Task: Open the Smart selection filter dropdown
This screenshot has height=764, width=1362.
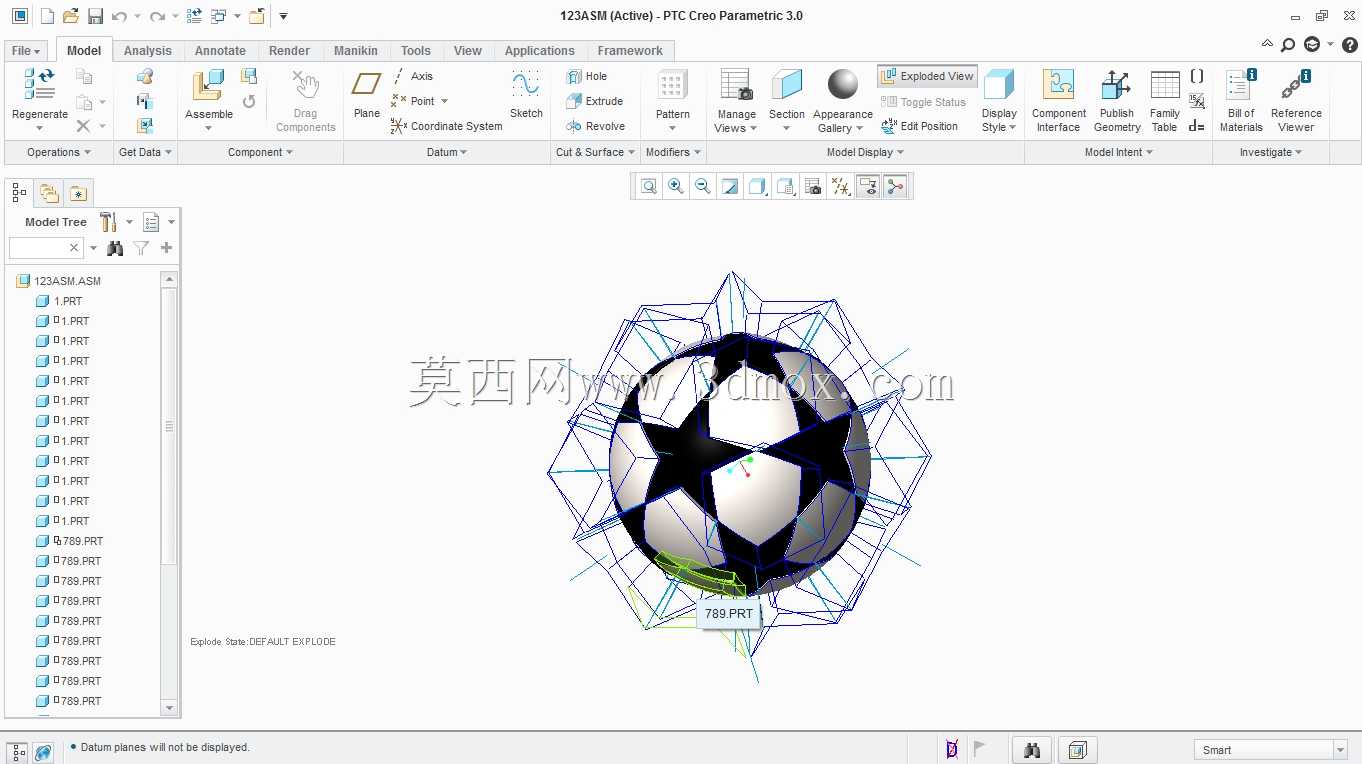Action: [x=1341, y=750]
